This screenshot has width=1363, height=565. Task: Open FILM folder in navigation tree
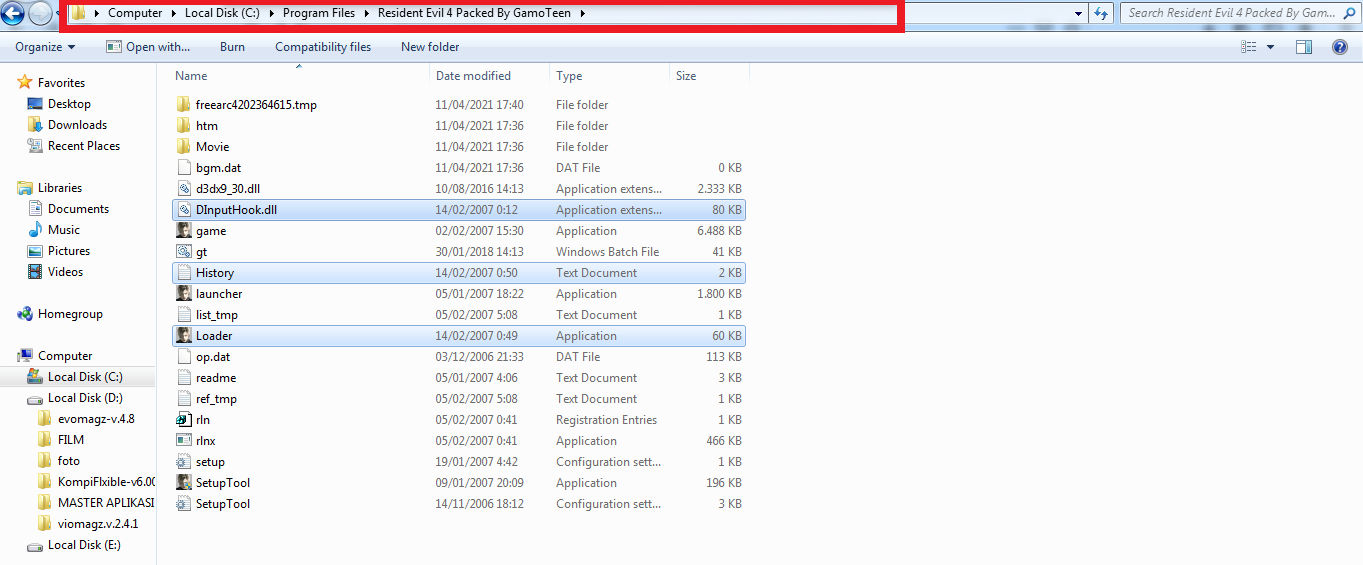[71, 440]
